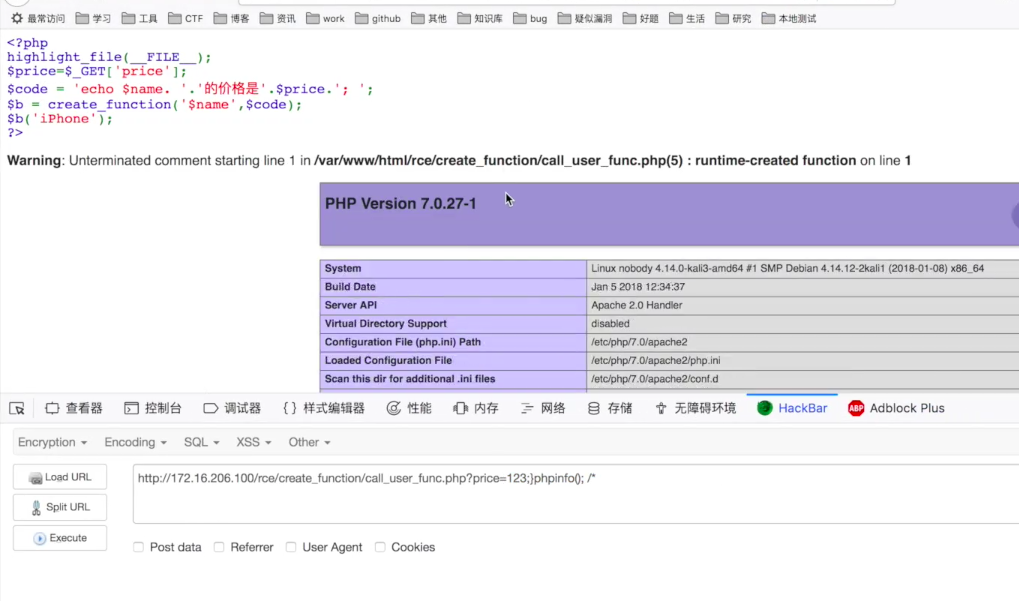Open the bug bookmark folder

[530, 18]
